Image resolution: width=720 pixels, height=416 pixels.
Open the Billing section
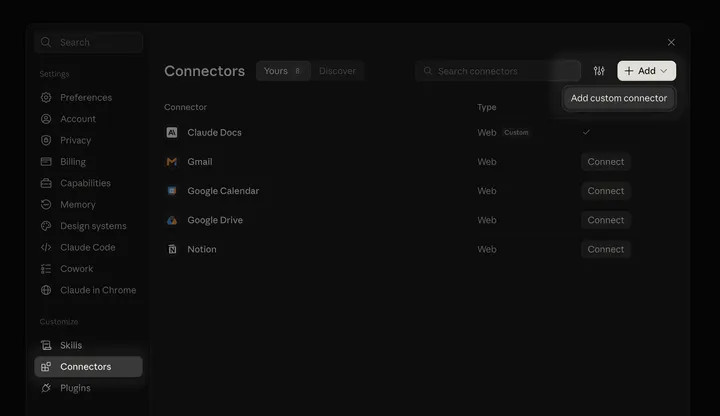(88, 162)
